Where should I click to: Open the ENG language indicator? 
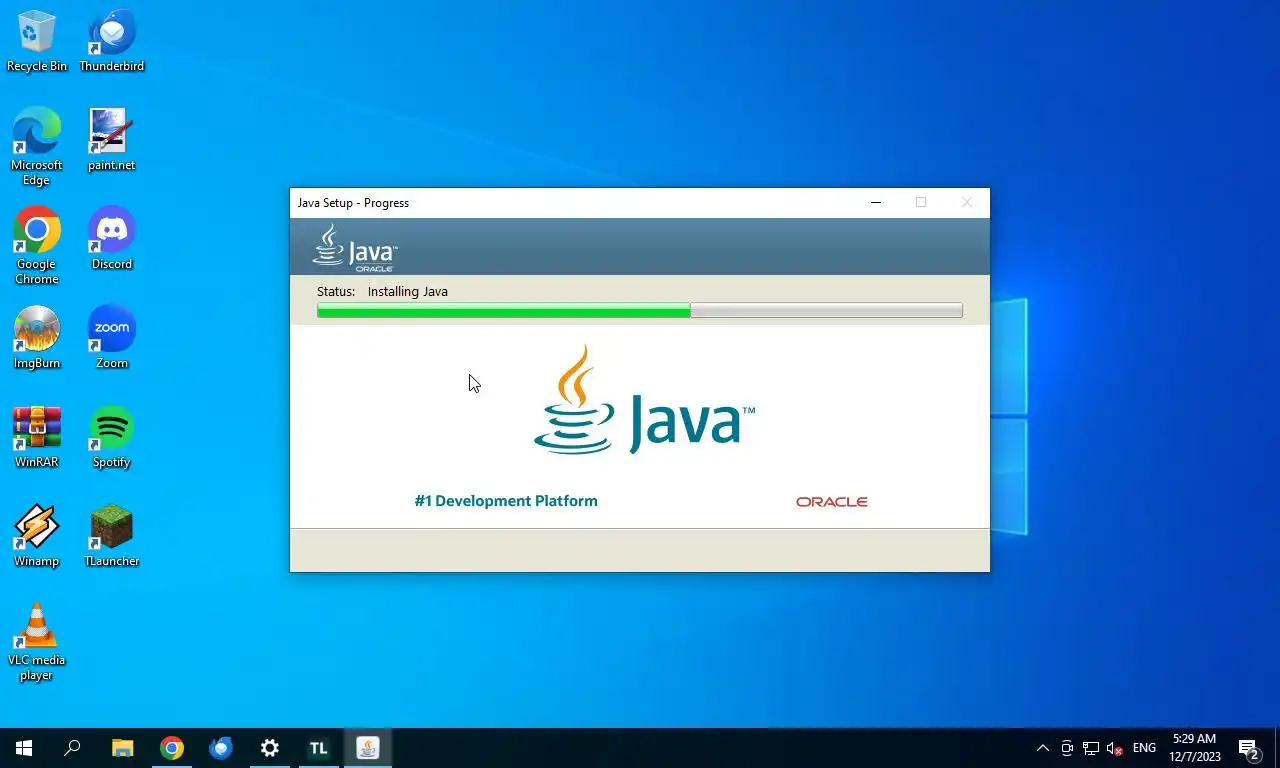pos(1144,748)
